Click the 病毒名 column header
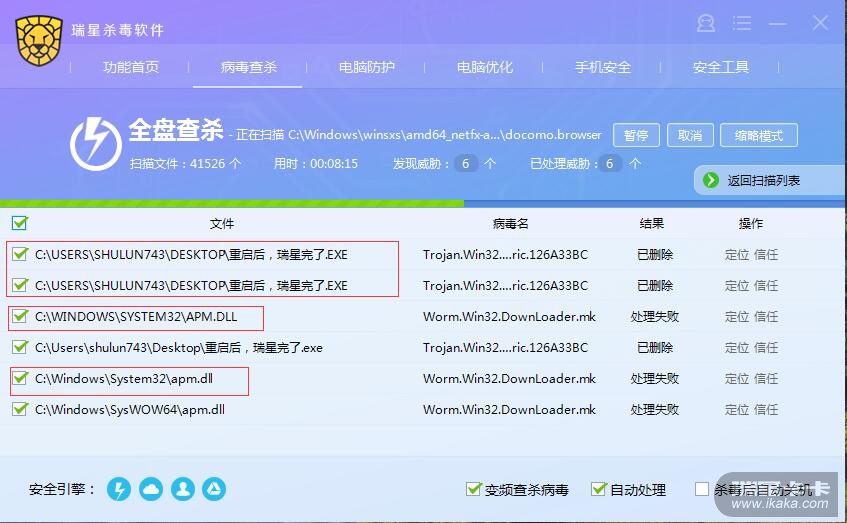Screen dimensions: 847x523 (510, 224)
